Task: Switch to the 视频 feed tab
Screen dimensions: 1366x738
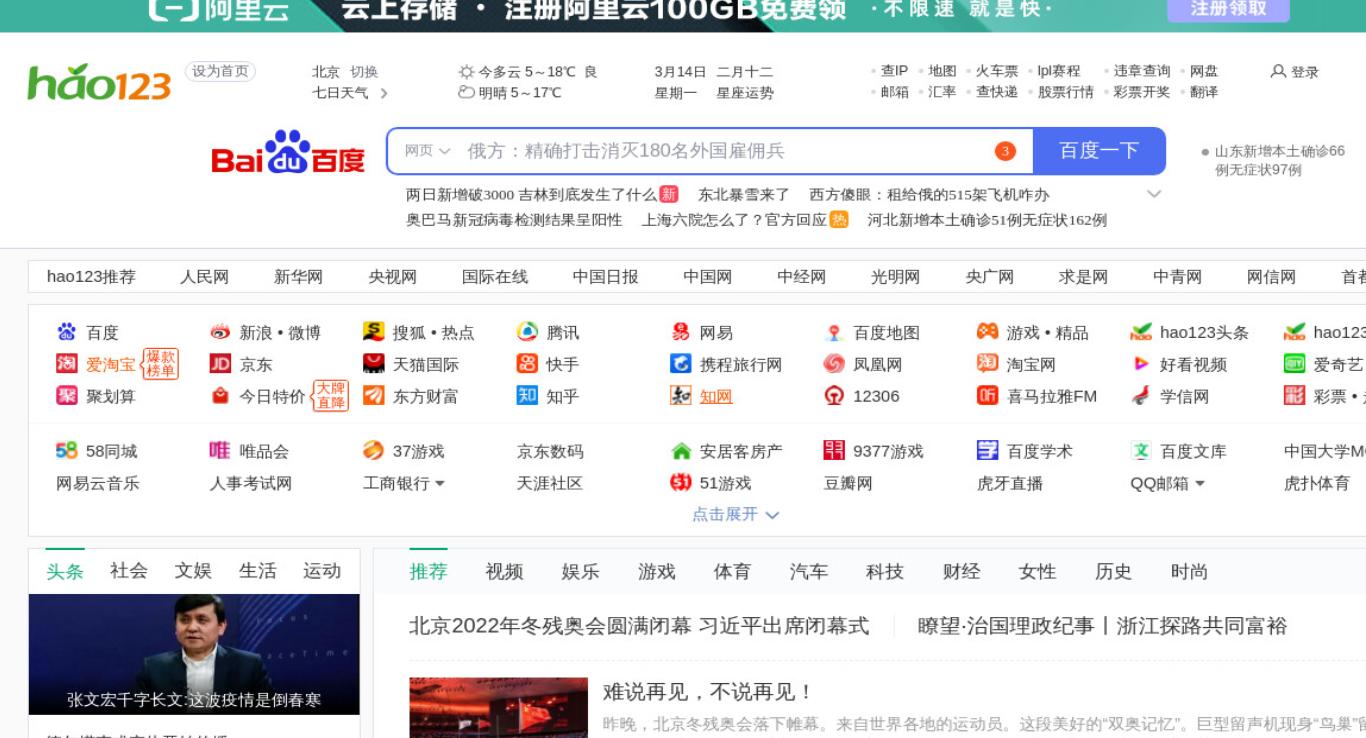Action: [504, 572]
